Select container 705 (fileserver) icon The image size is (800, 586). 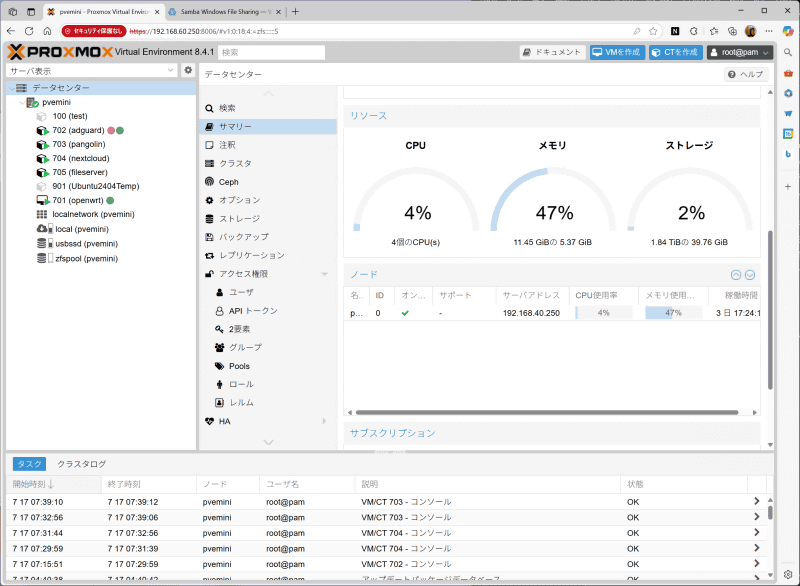(42, 173)
